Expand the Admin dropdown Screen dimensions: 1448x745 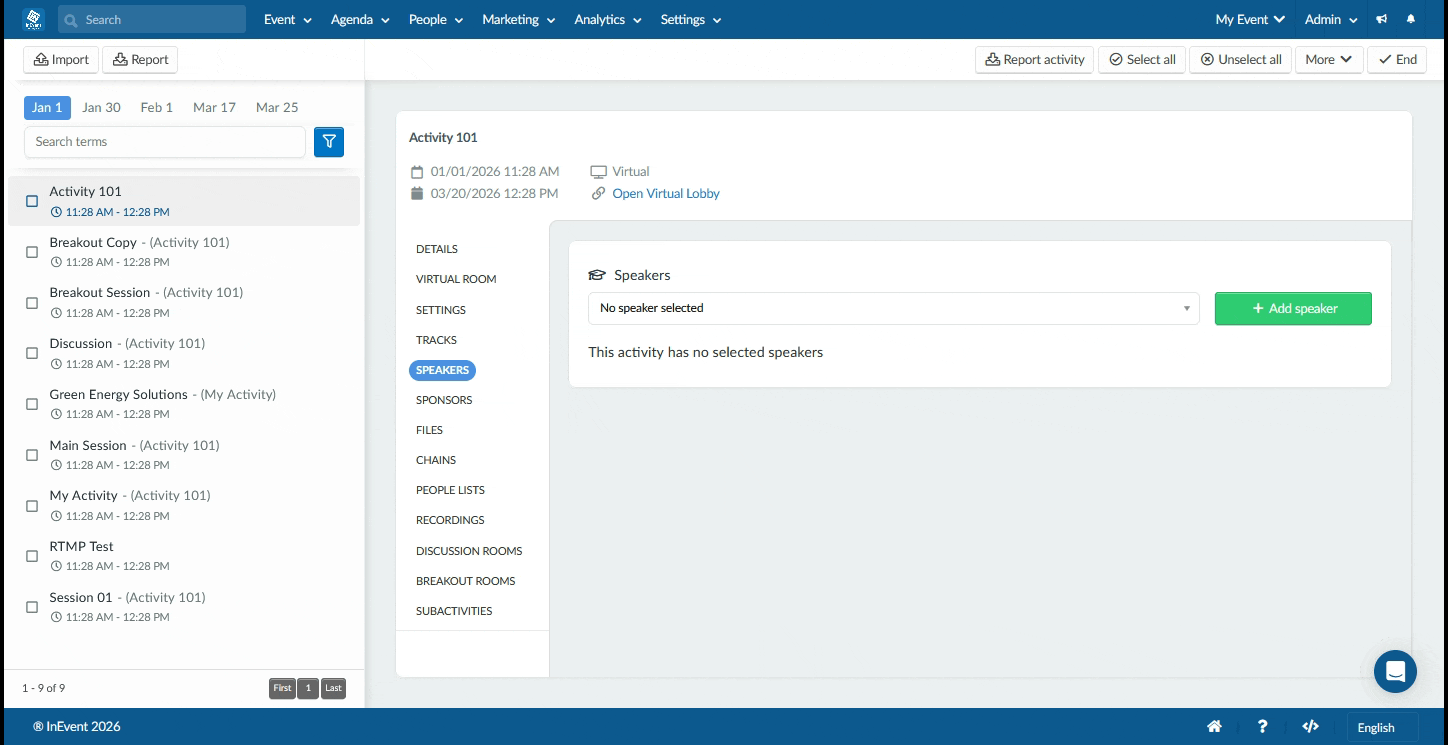(1331, 19)
